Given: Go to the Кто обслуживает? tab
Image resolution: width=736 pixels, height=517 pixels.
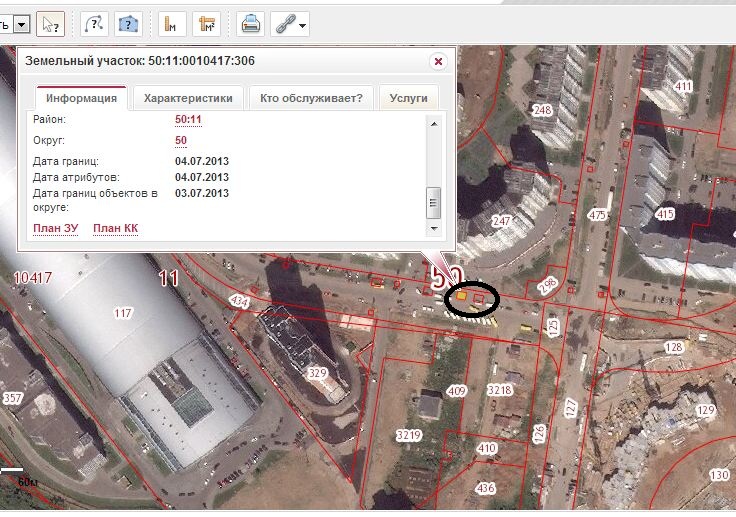Looking at the screenshot, I should [311, 98].
